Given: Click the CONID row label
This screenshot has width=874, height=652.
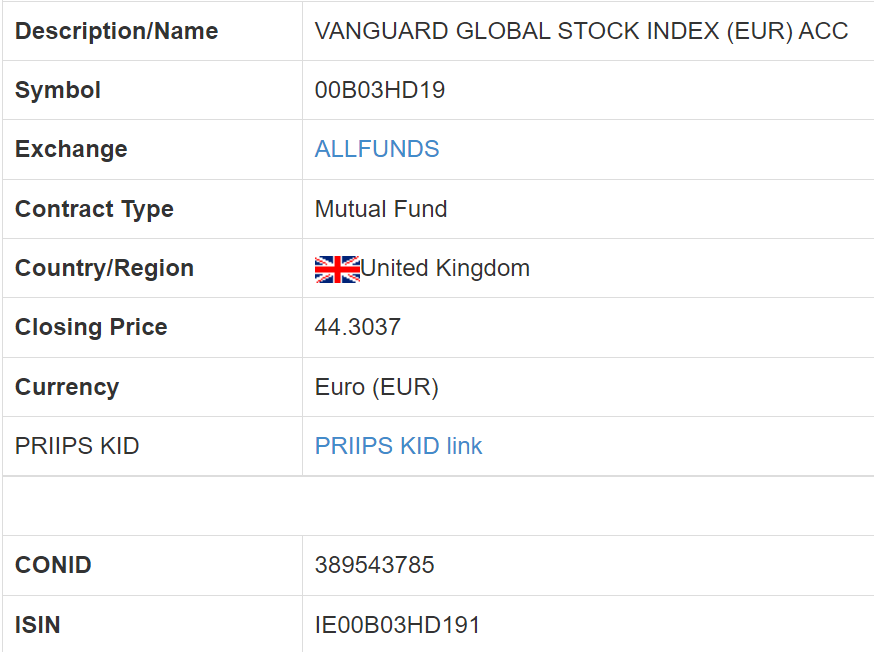Looking at the screenshot, I should [53, 565].
